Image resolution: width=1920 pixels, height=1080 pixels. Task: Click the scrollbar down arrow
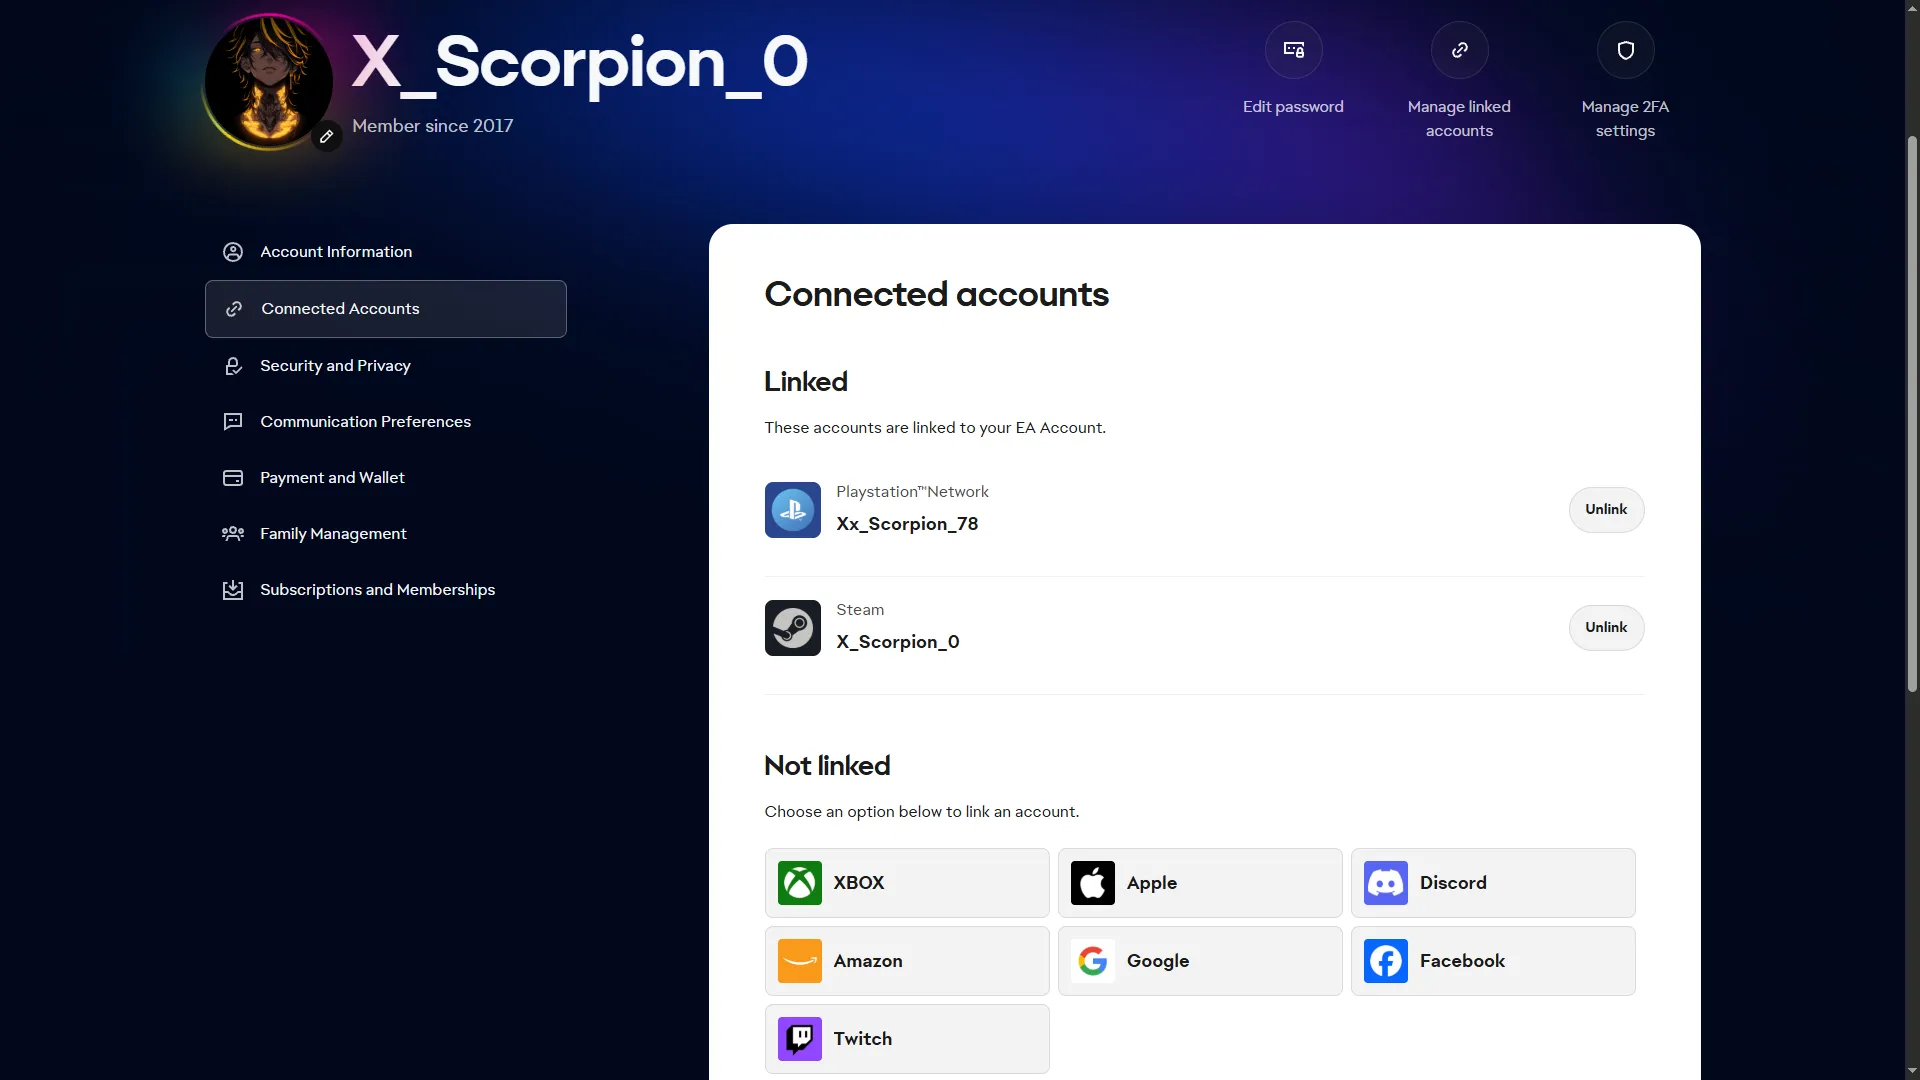click(x=1912, y=1071)
